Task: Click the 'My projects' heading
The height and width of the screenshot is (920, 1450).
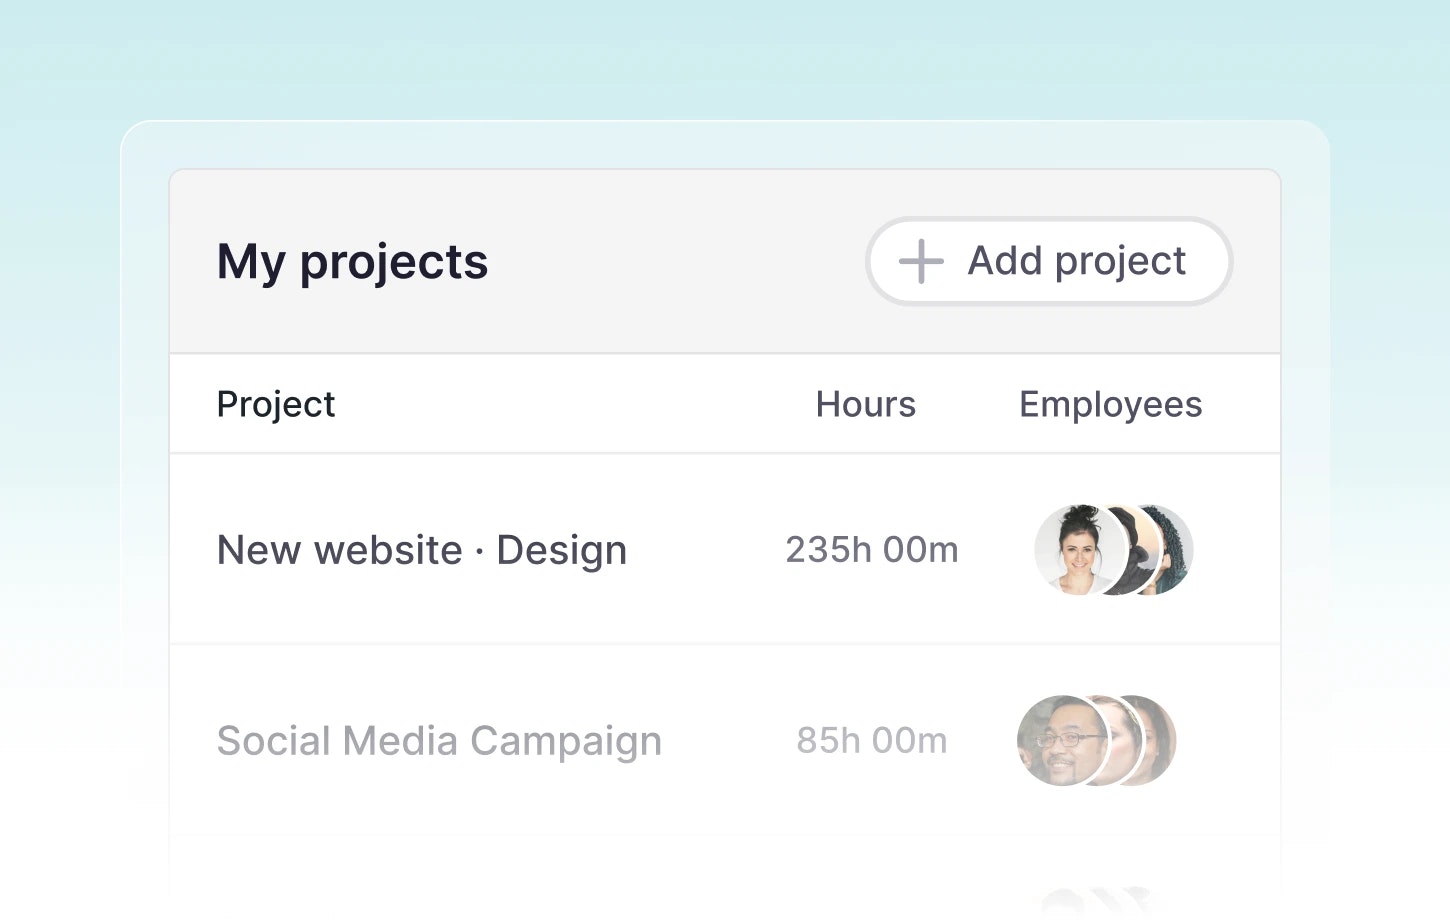Action: [x=352, y=262]
